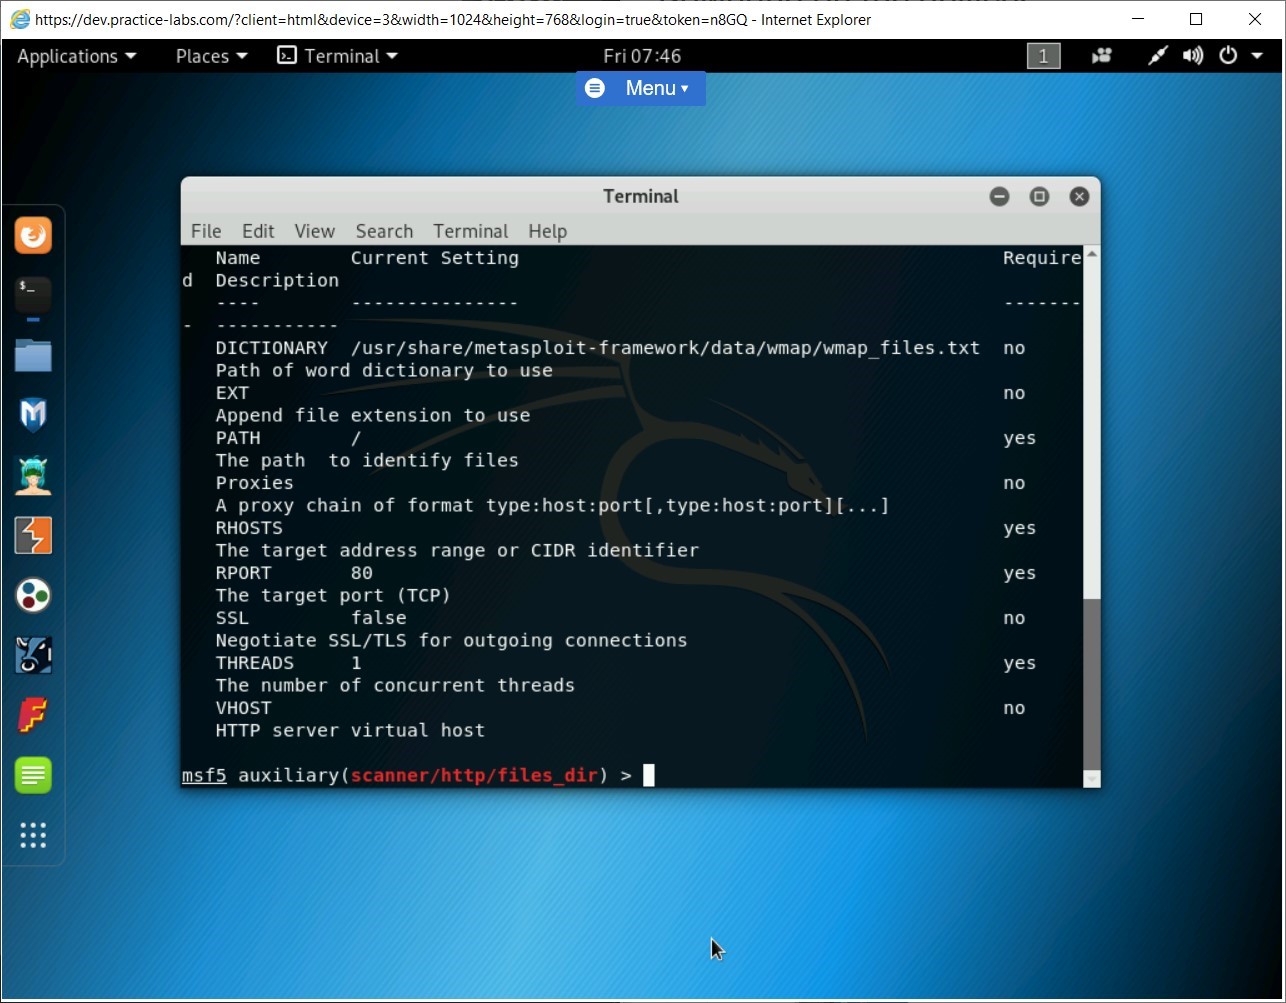This screenshot has width=1286, height=1003.
Task: Open the Applications menu
Action: [70, 56]
